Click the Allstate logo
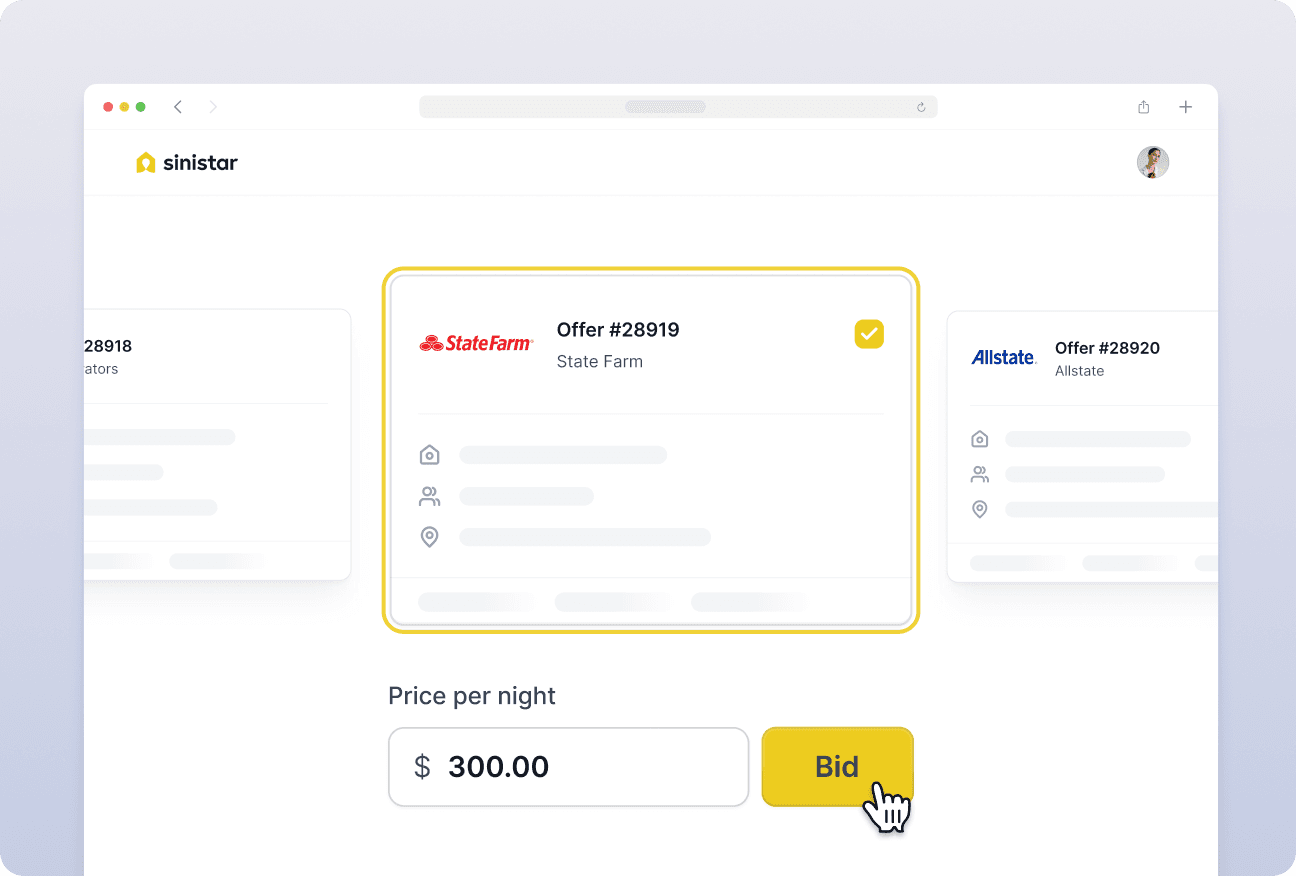1296x876 pixels. 1003,357
